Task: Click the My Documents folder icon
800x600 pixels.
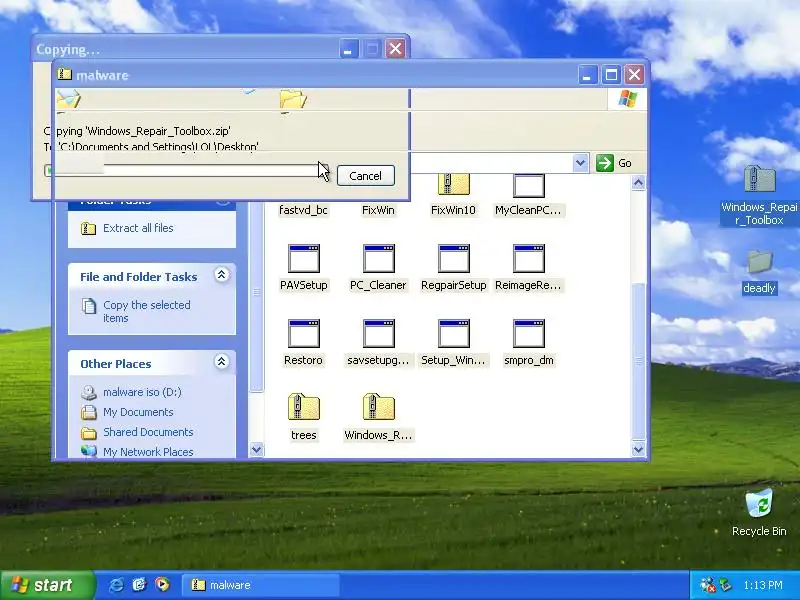Action: (x=89, y=412)
